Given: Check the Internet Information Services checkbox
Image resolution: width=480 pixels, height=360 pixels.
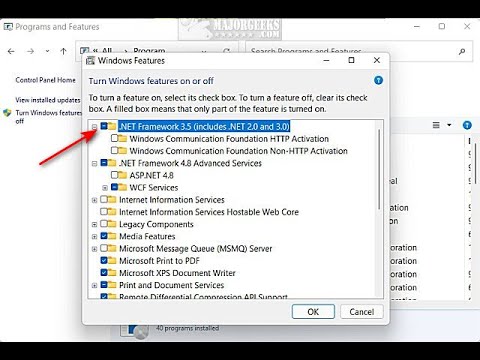Looking at the screenshot, I should pyautogui.click(x=104, y=199).
